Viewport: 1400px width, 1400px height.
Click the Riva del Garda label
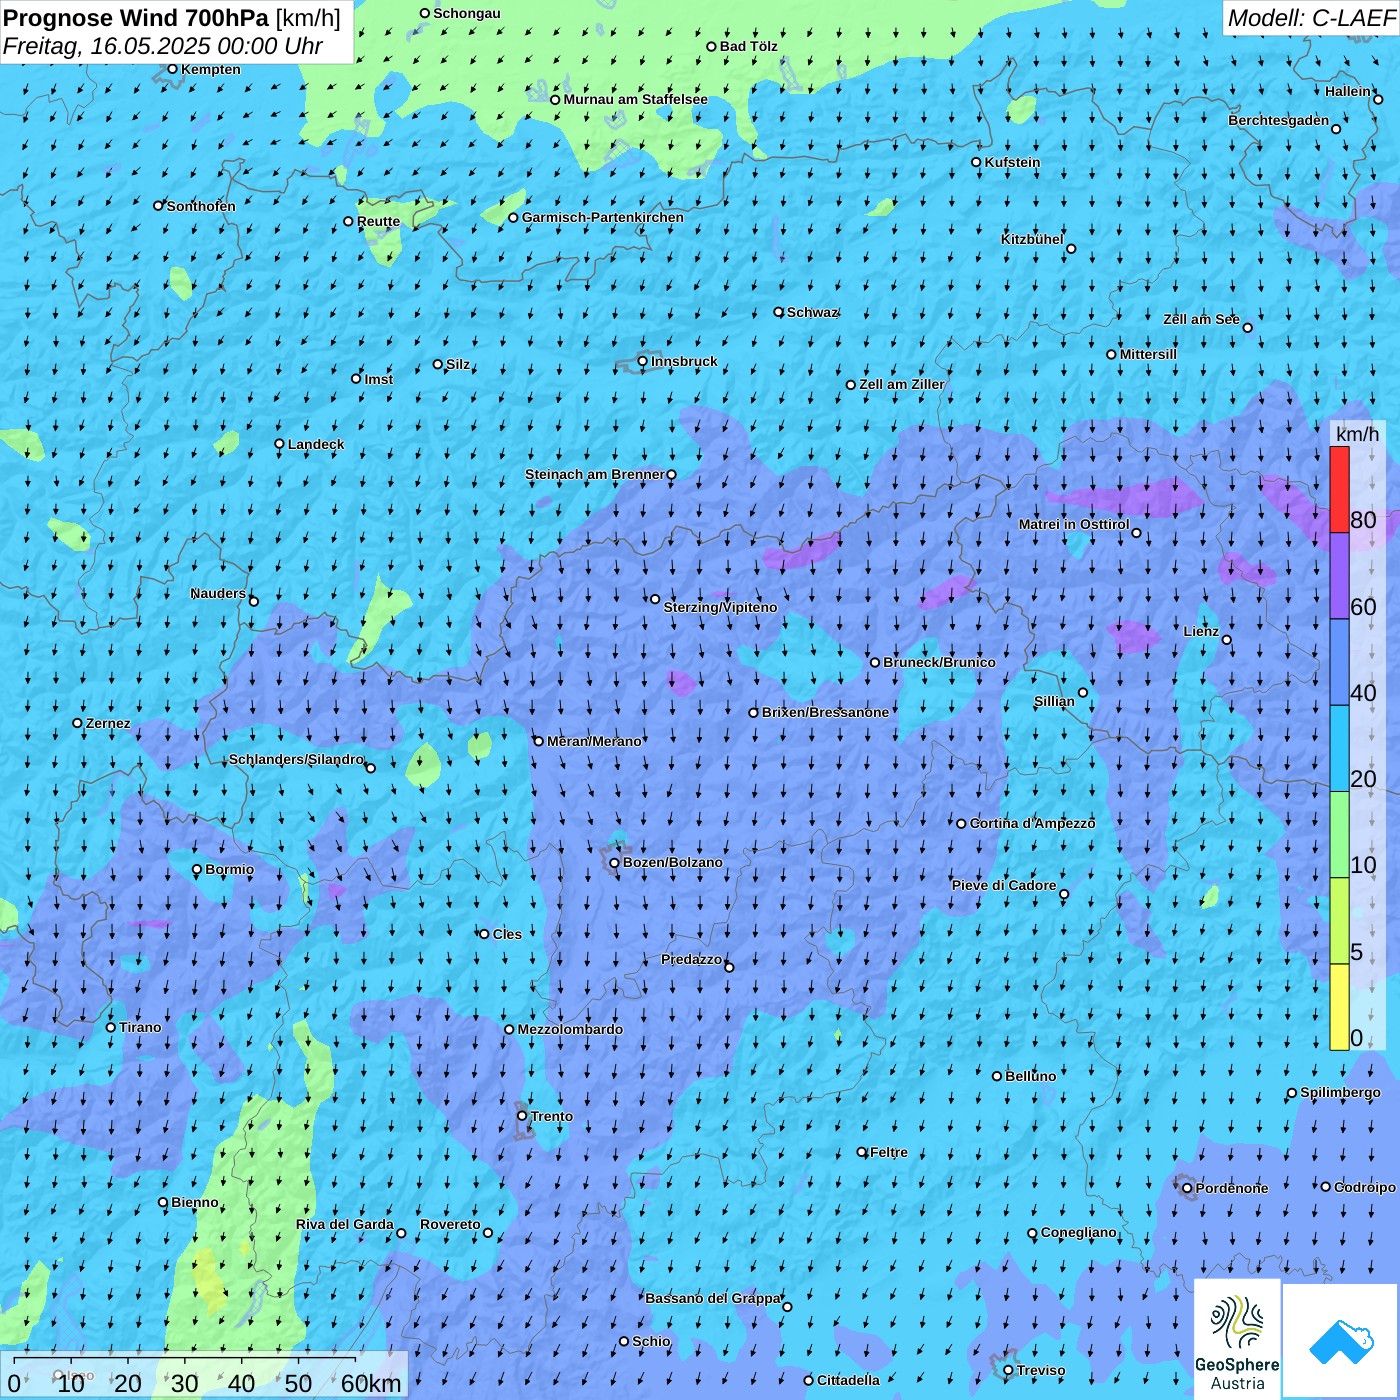pyautogui.click(x=345, y=1224)
